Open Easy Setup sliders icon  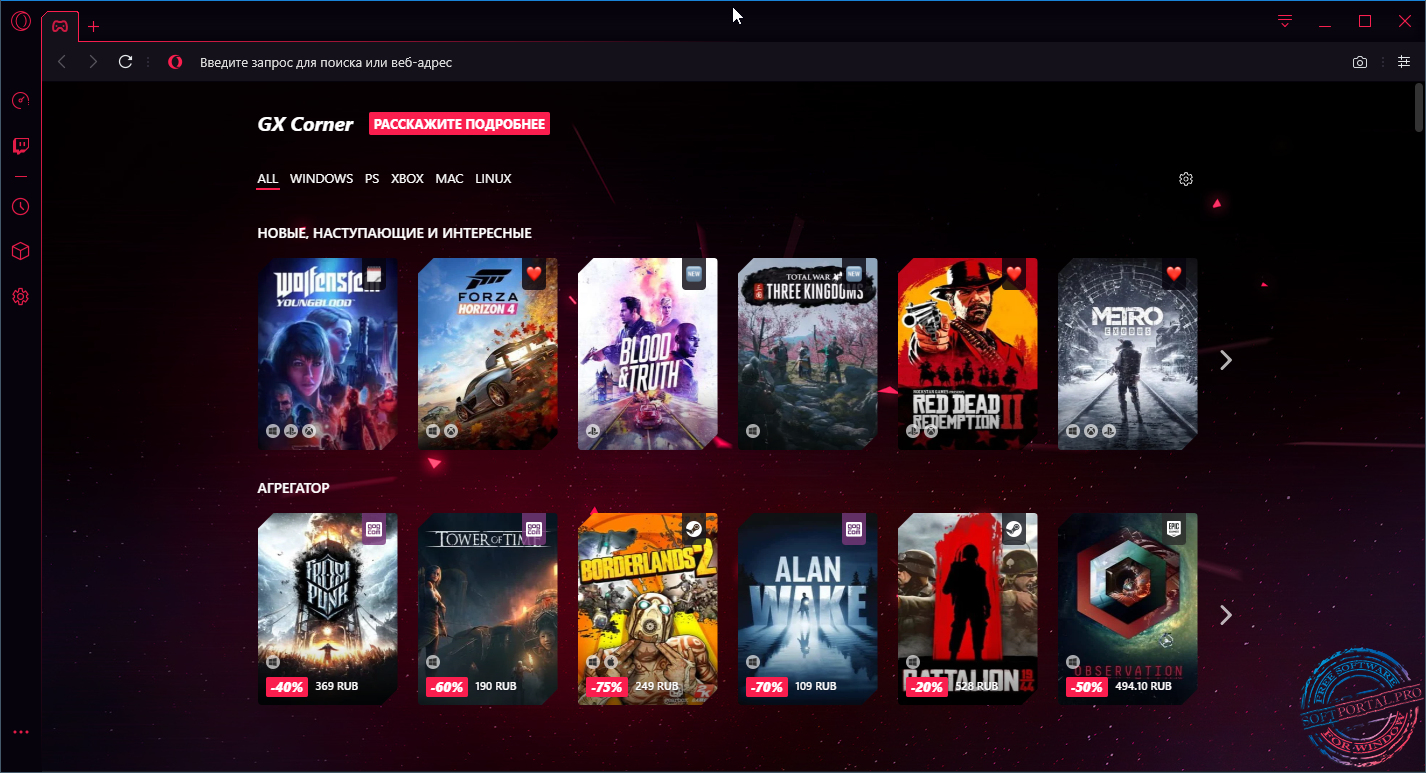[1404, 62]
